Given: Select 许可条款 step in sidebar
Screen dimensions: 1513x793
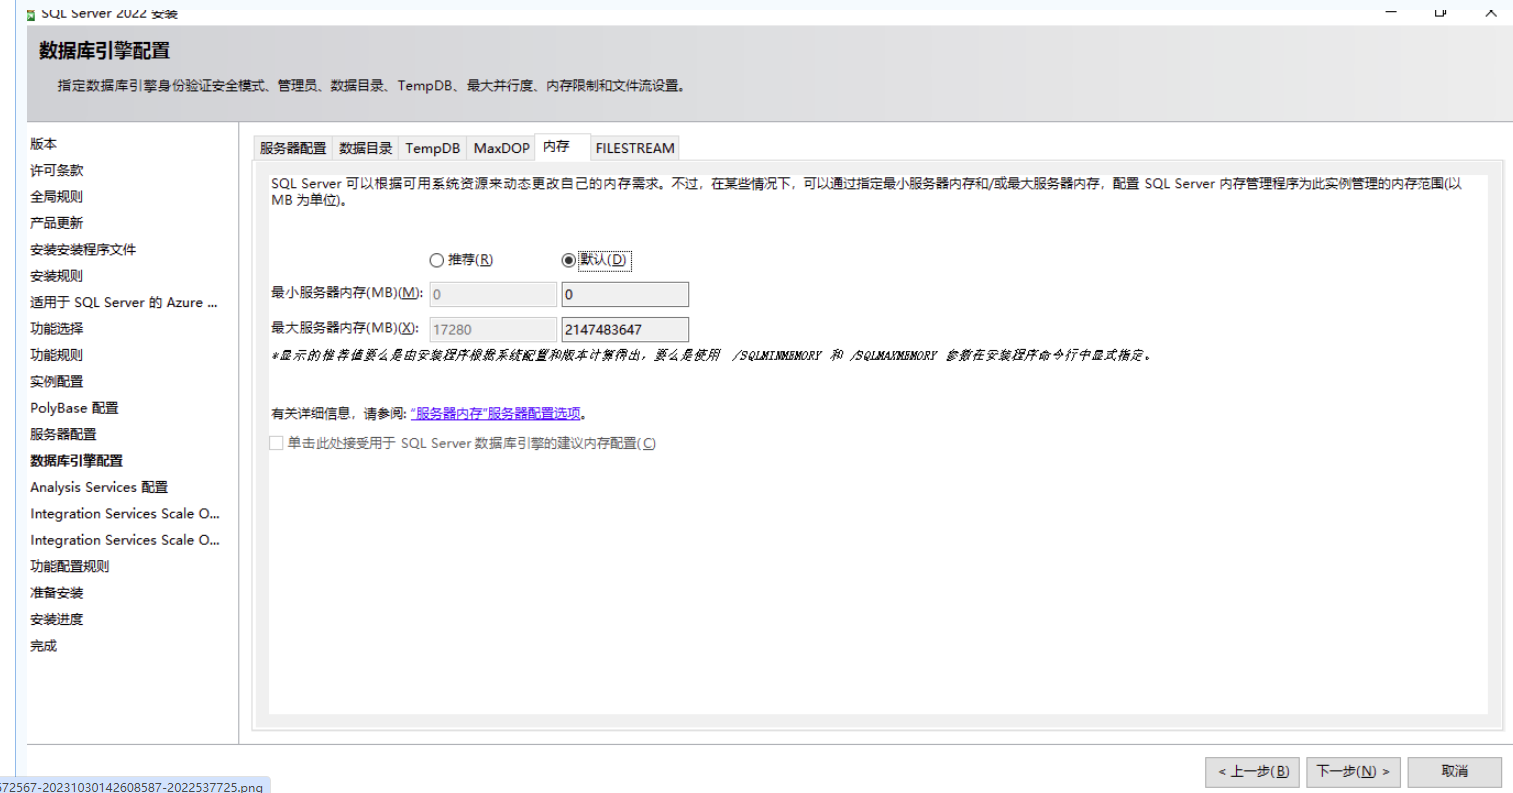Looking at the screenshot, I should [57, 170].
